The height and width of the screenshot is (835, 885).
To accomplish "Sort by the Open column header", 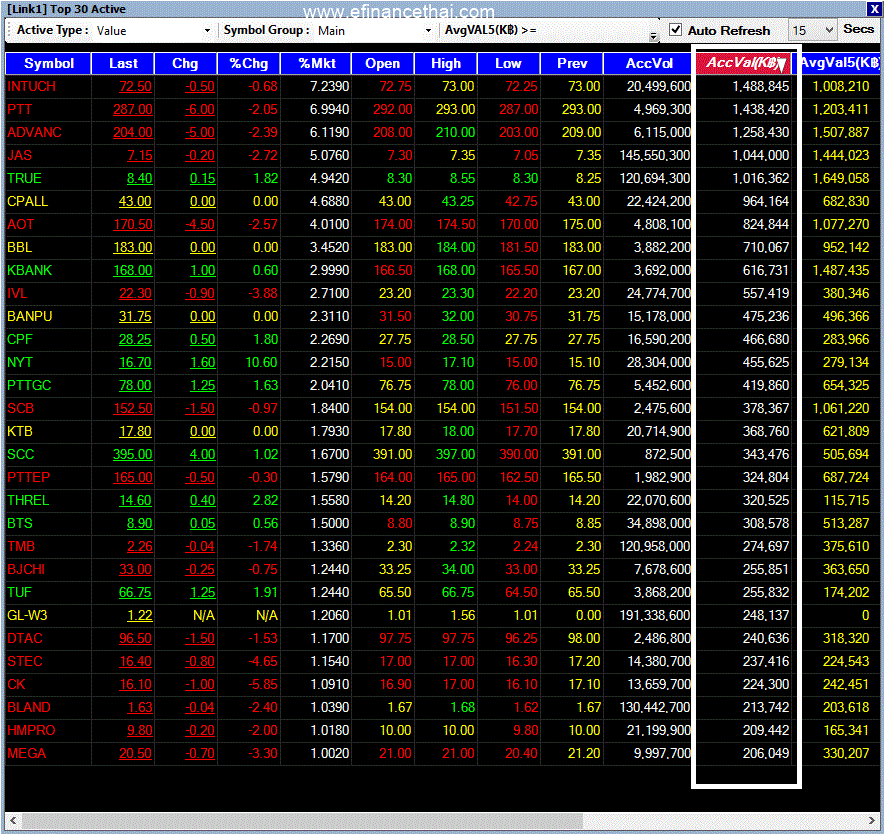I will pyautogui.click(x=383, y=63).
